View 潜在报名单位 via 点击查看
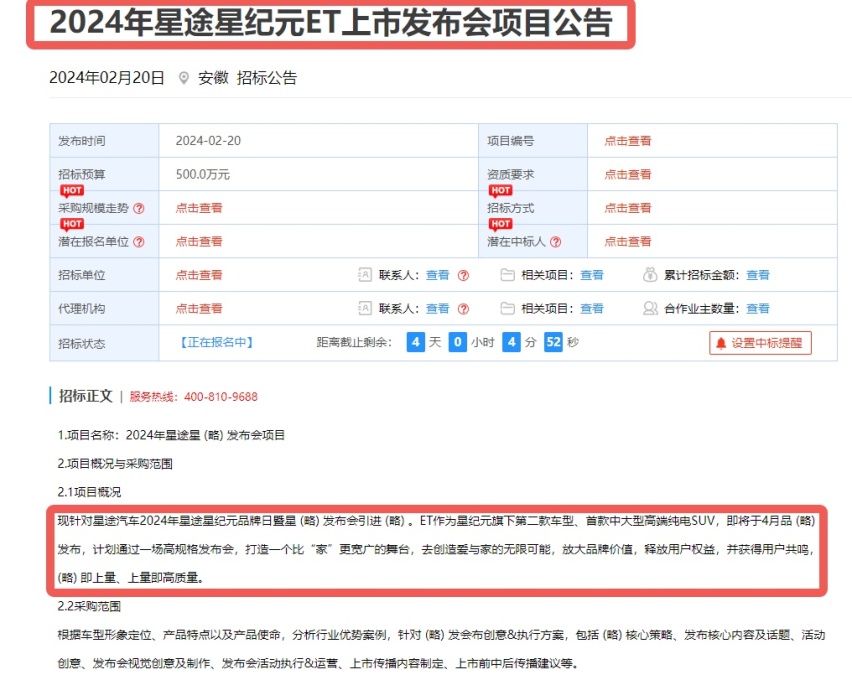Screen dimensions: 852x680 [199, 242]
